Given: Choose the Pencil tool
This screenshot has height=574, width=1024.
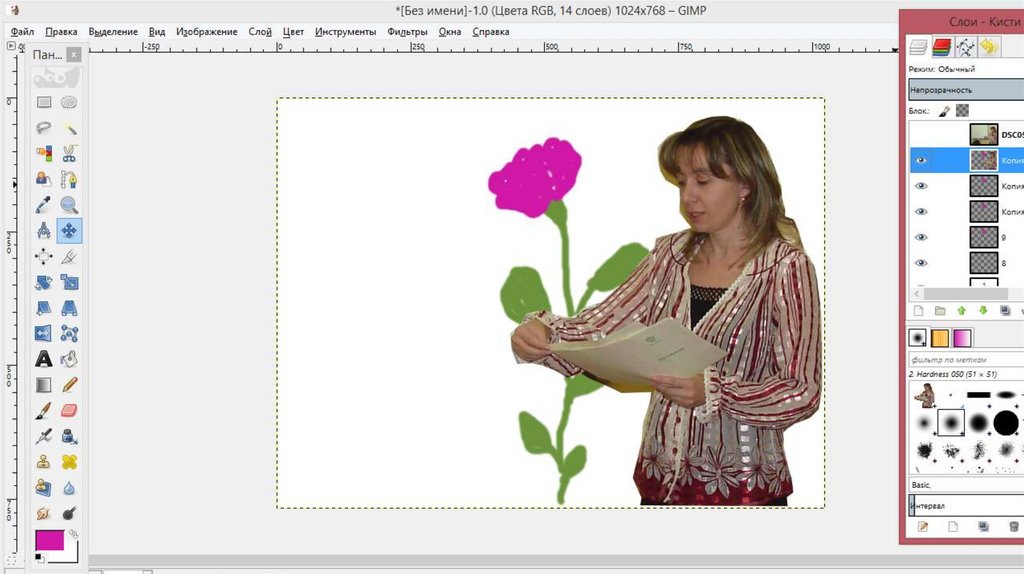Looking at the screenshot, I should coord(69,385).
